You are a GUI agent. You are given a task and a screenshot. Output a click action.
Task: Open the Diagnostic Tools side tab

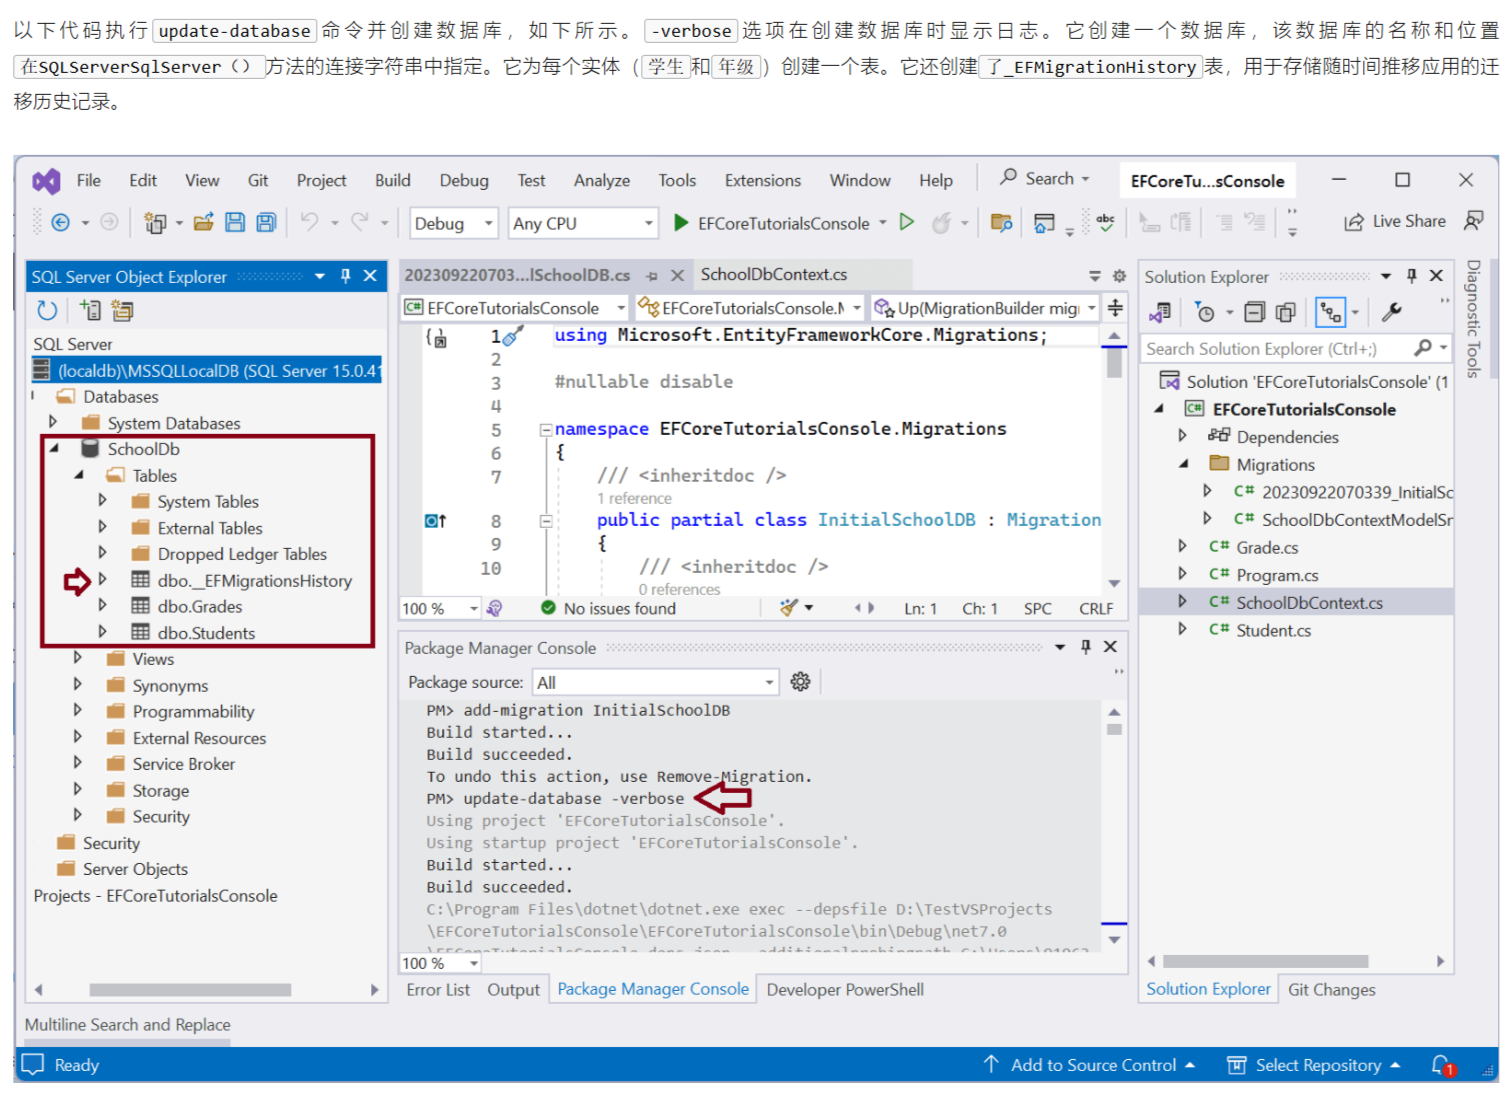click(1473, 319)
